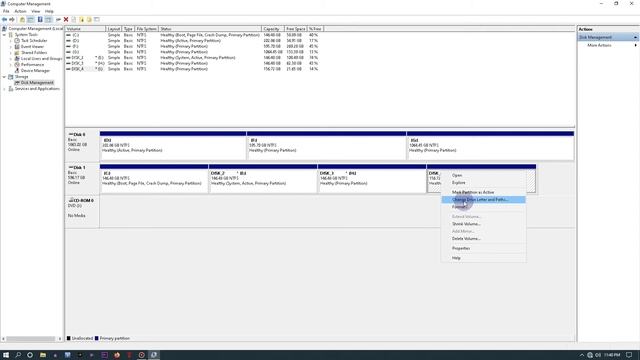Screen dimensions: 640x360
Task: Click the Back arrow toolbar icon
Action: tap(4, 20)
